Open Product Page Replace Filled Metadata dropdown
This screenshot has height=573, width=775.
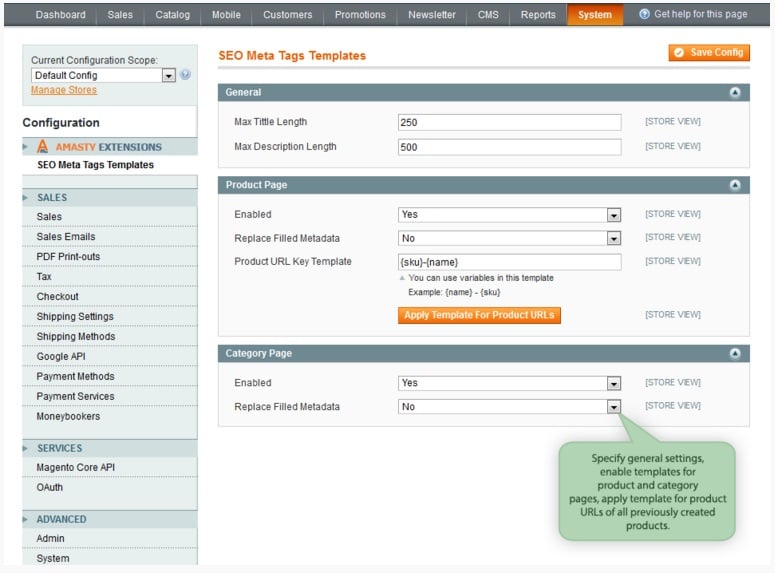point(509,238)
